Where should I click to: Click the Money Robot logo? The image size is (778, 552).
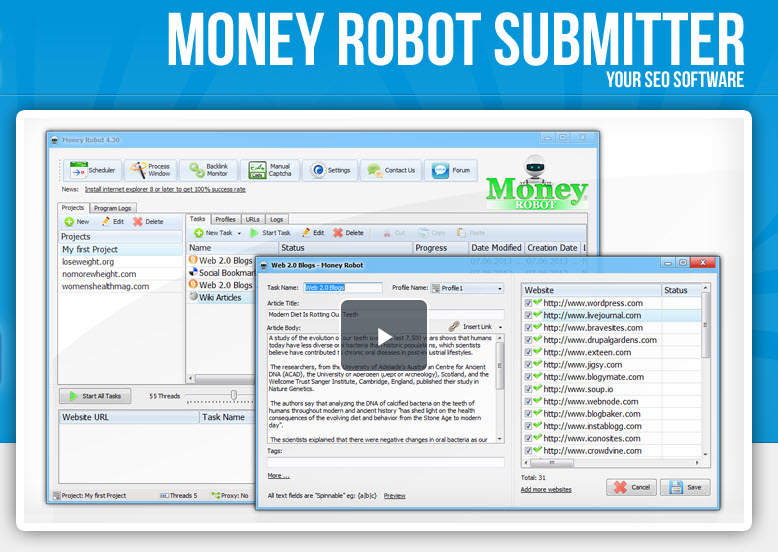[536, 184]
